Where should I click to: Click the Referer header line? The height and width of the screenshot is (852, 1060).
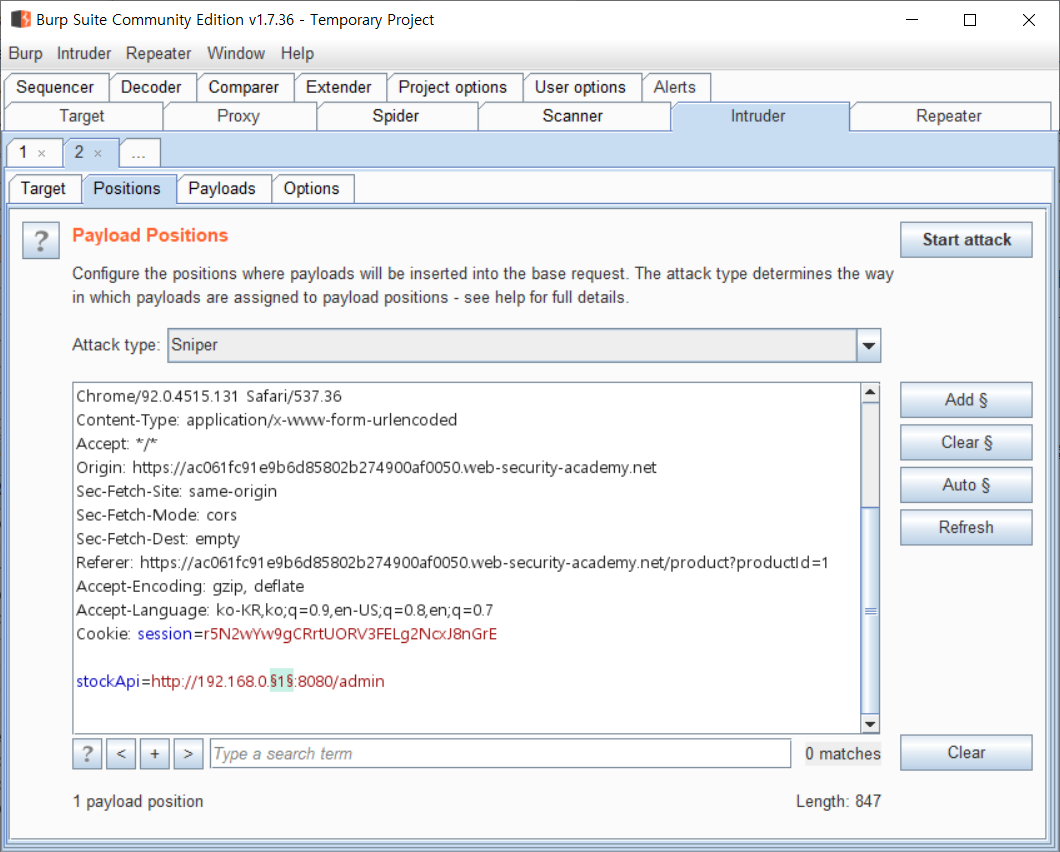[x=452, y=563]
